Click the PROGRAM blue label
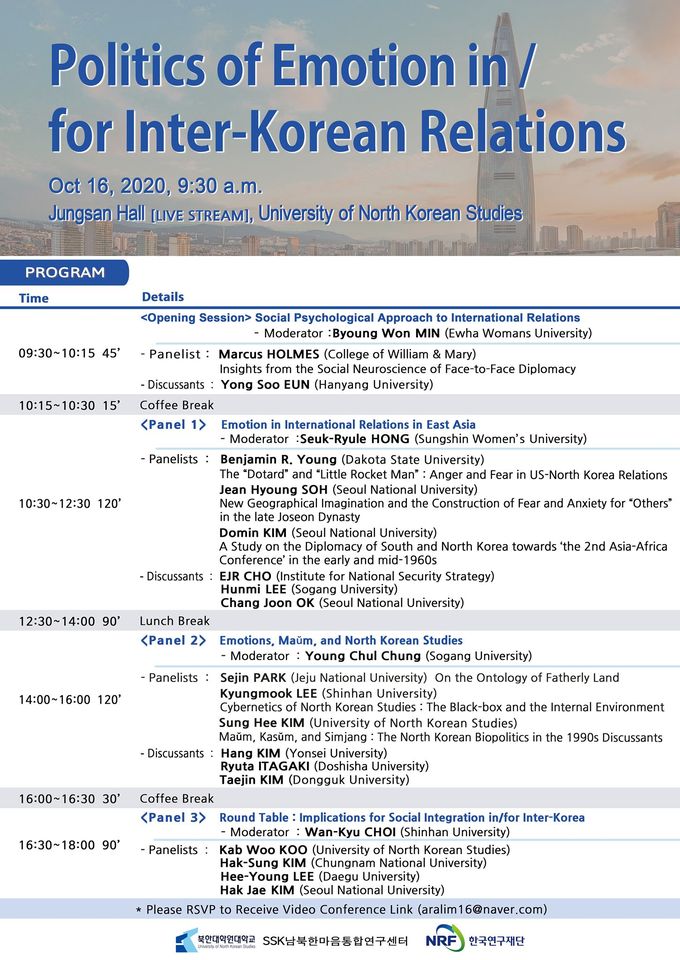Image resolution: width=680 pixels, height=960 pixels. 64,272
